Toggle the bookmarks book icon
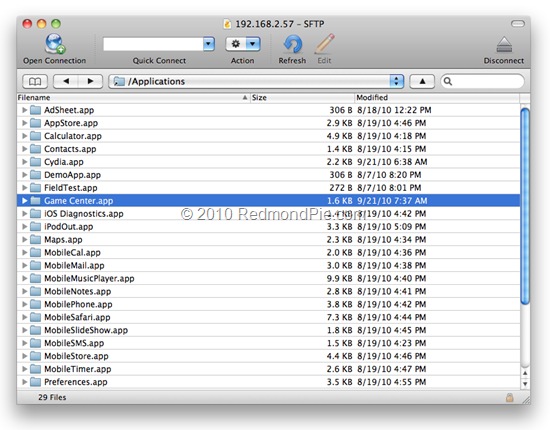The width and height of the screenshot is (550, 430). click(35, 81)
